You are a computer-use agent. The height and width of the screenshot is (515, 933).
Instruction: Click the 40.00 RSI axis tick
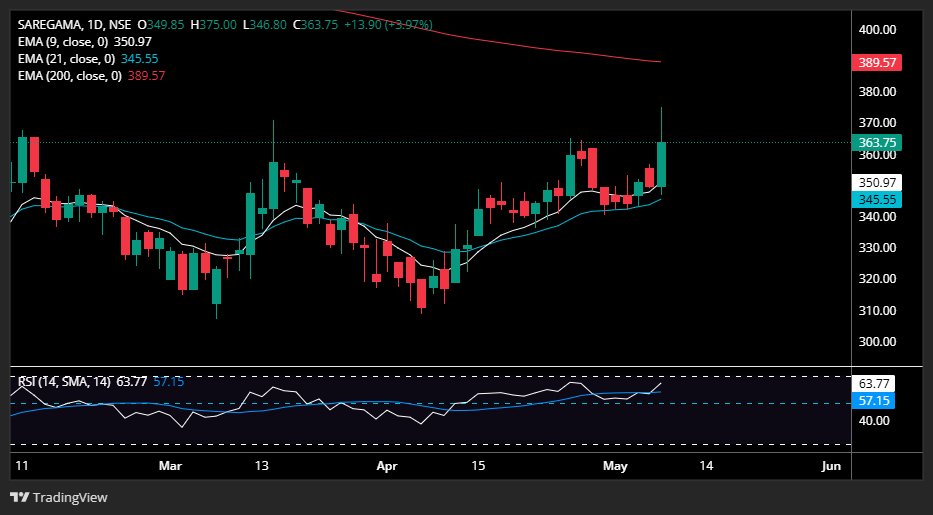click(x=874, y=421)
